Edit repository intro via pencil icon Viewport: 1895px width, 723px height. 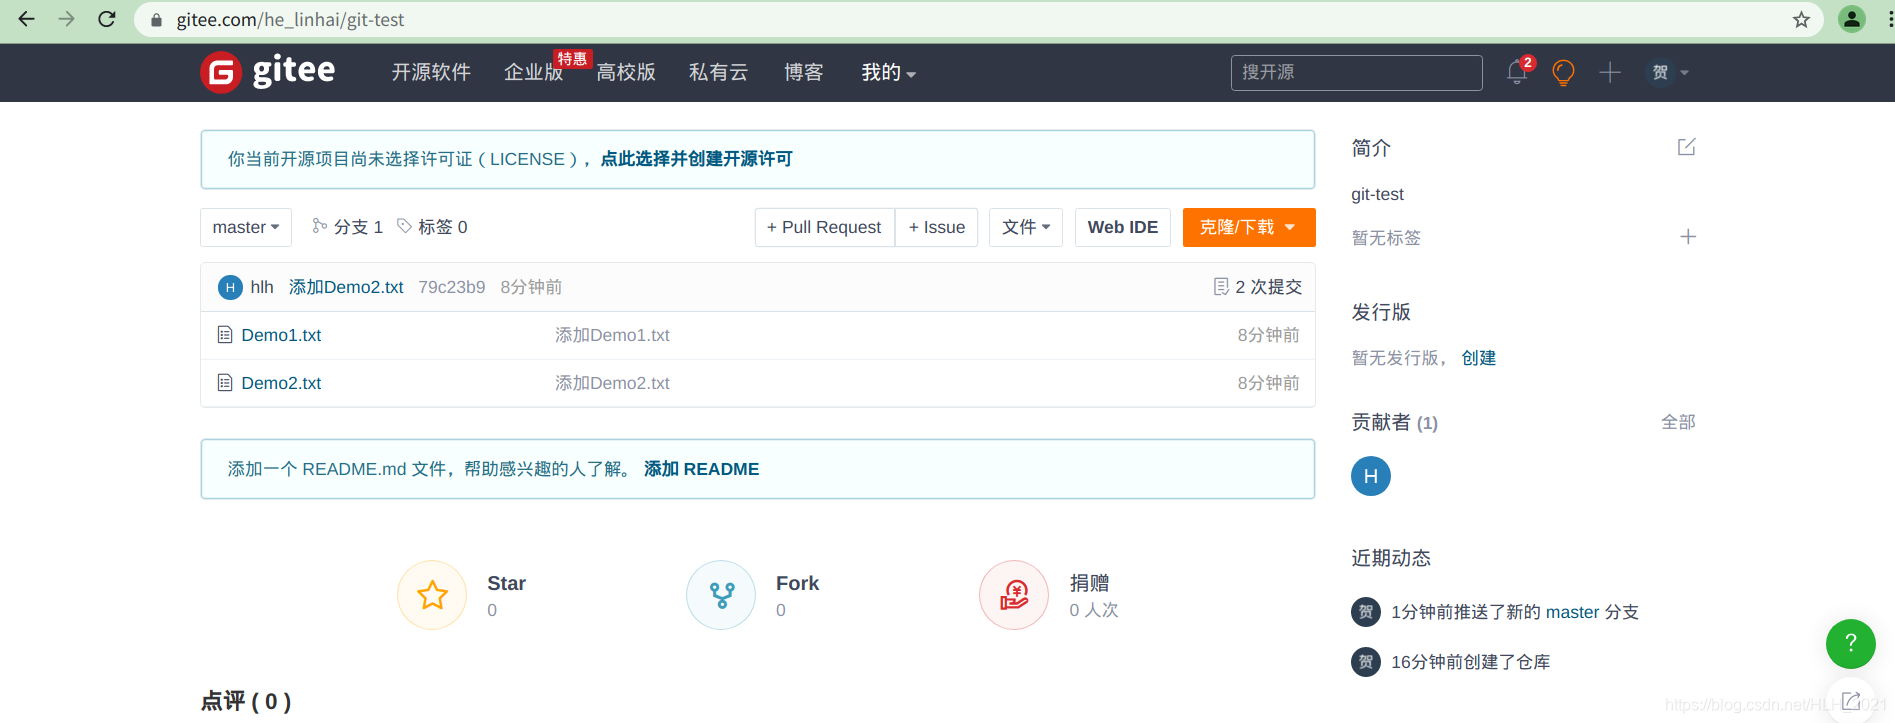pyautogui.click(x=1687, y=147)
